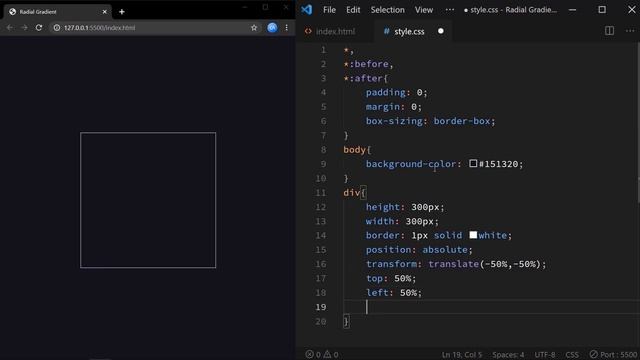Click the editor vertical scrollbar
This screenshot has width=640, height=360.
pos(638,122)
